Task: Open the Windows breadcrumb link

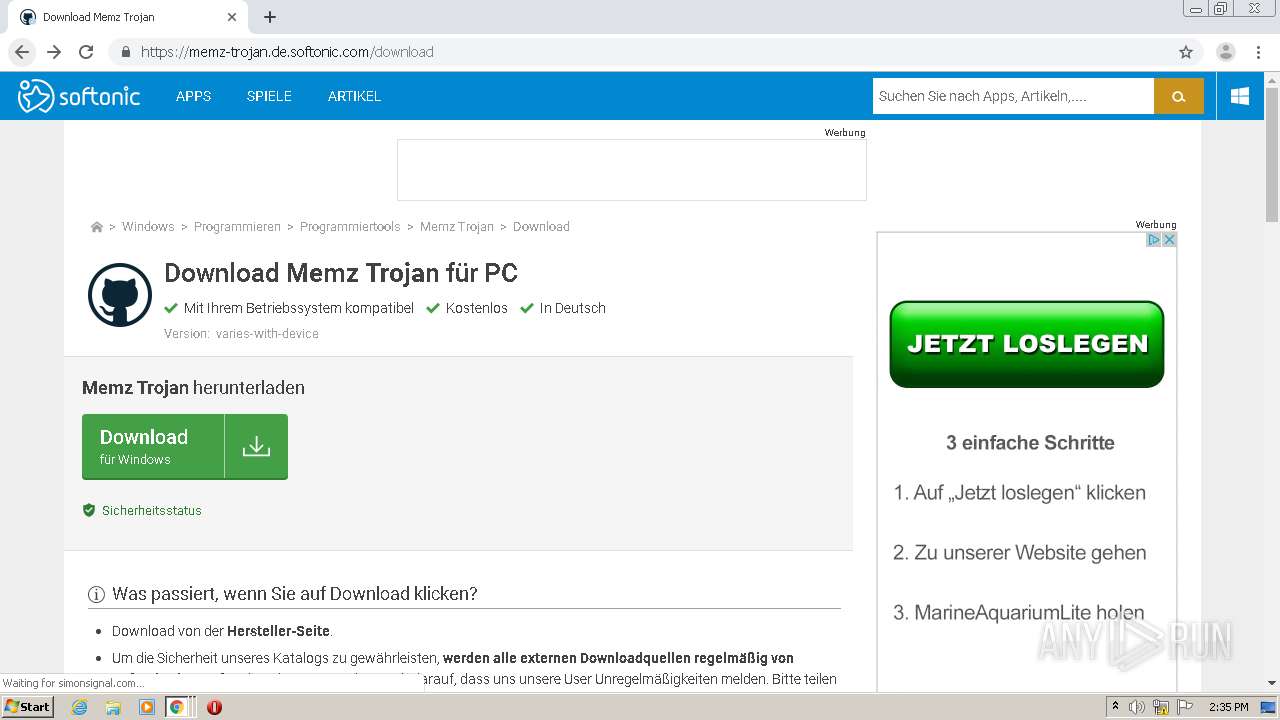Action: click(148, 227)
